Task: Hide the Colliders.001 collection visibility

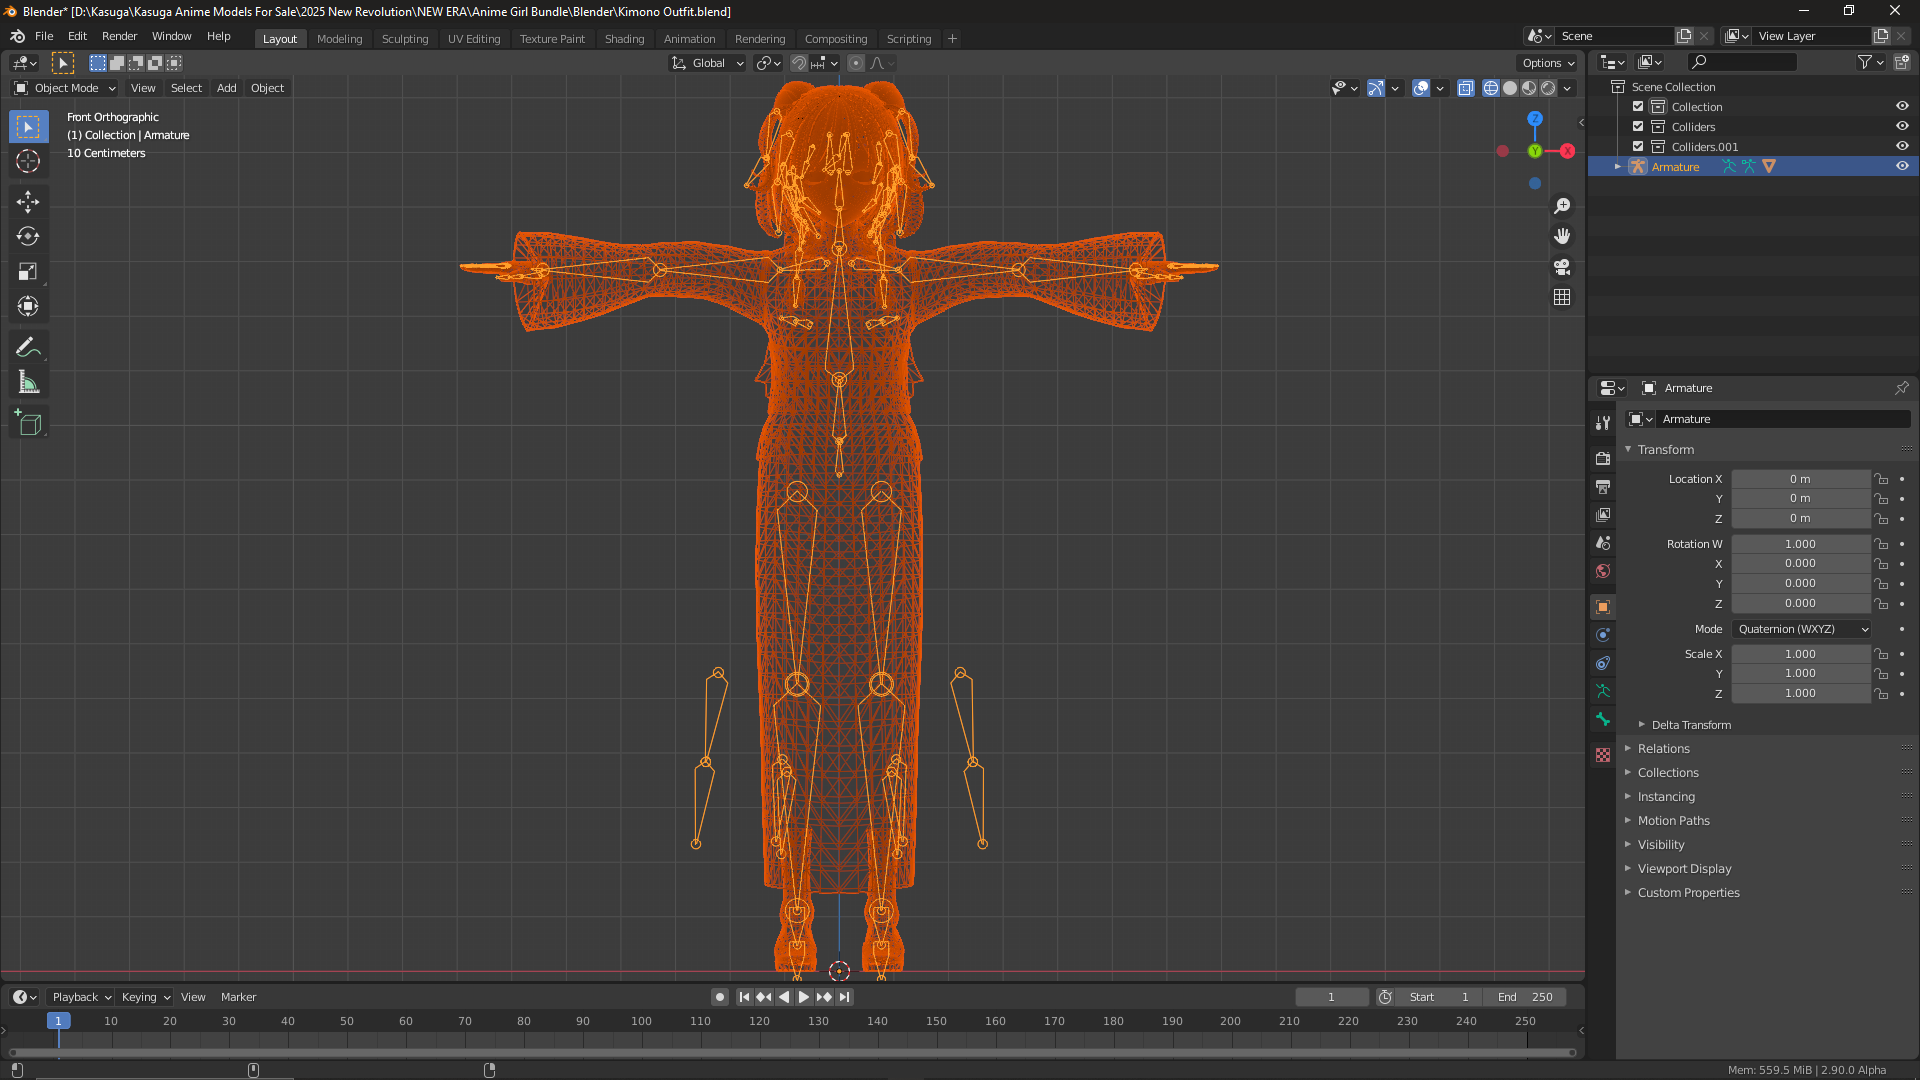Action: [x=1902, y=147]
